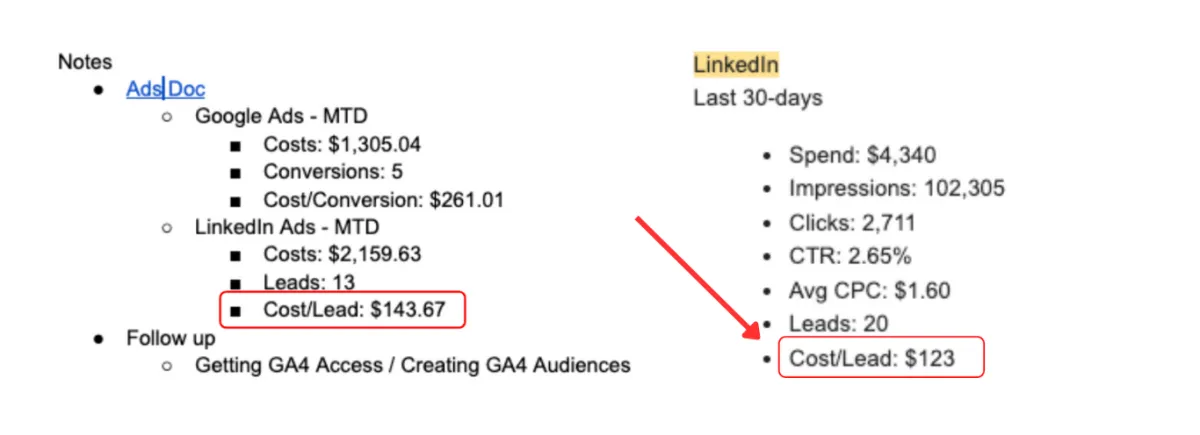This screenshot has width=1200, height=435.
Task: Place cursor on Costs: $2,159.63 line
Action: click(x=342, y=255)
